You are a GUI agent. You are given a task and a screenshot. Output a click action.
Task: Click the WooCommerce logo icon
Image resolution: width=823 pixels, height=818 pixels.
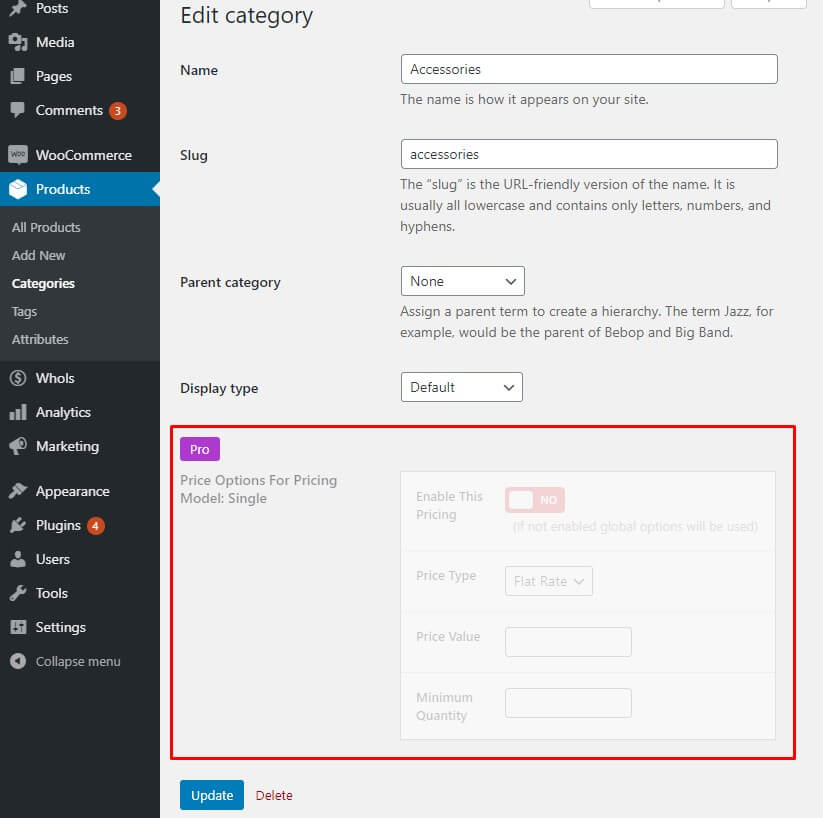[18, 155]
